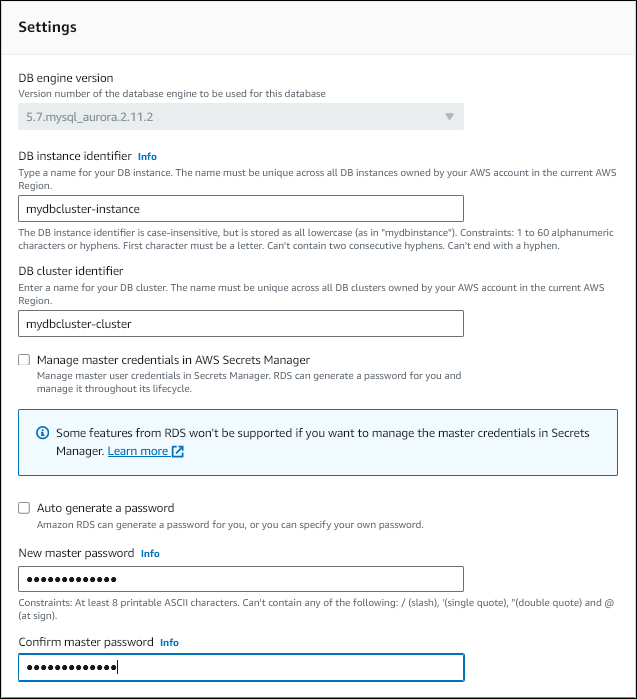Click the 'Auto generate a password' label text

click(105, 508)
